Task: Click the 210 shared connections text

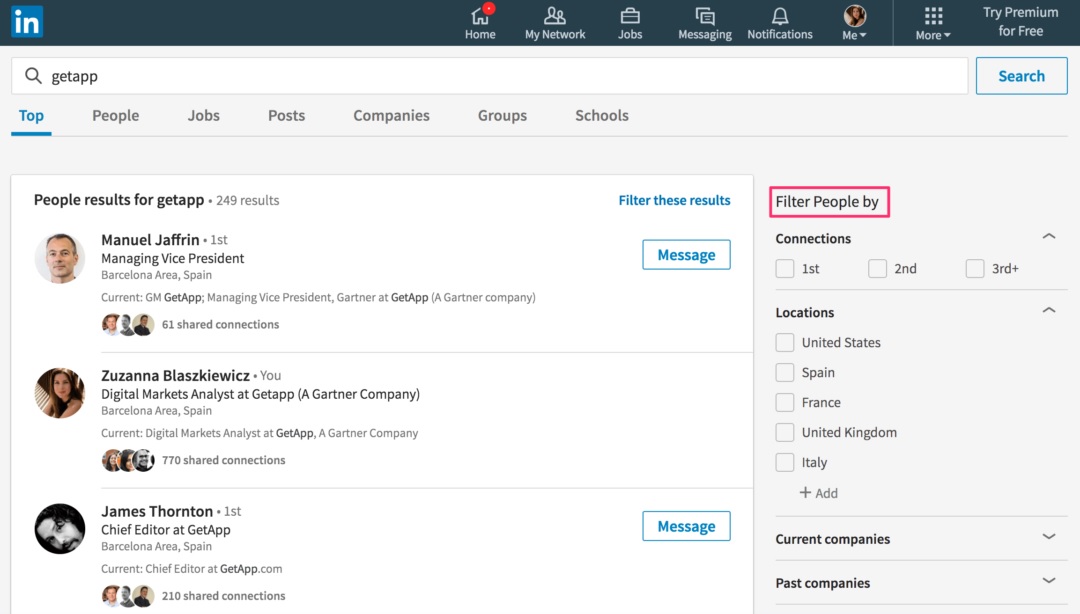Action: tap(223, 595)
